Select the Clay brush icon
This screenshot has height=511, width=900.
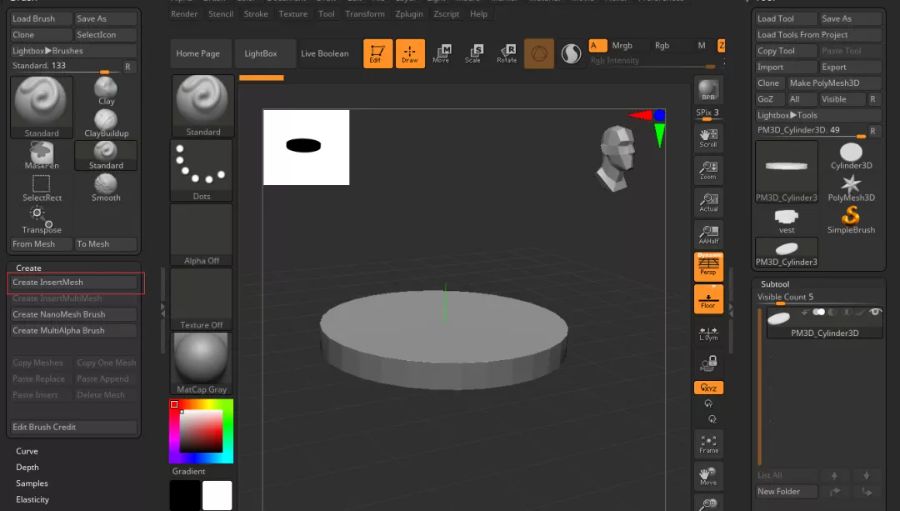tap(106, 91)
